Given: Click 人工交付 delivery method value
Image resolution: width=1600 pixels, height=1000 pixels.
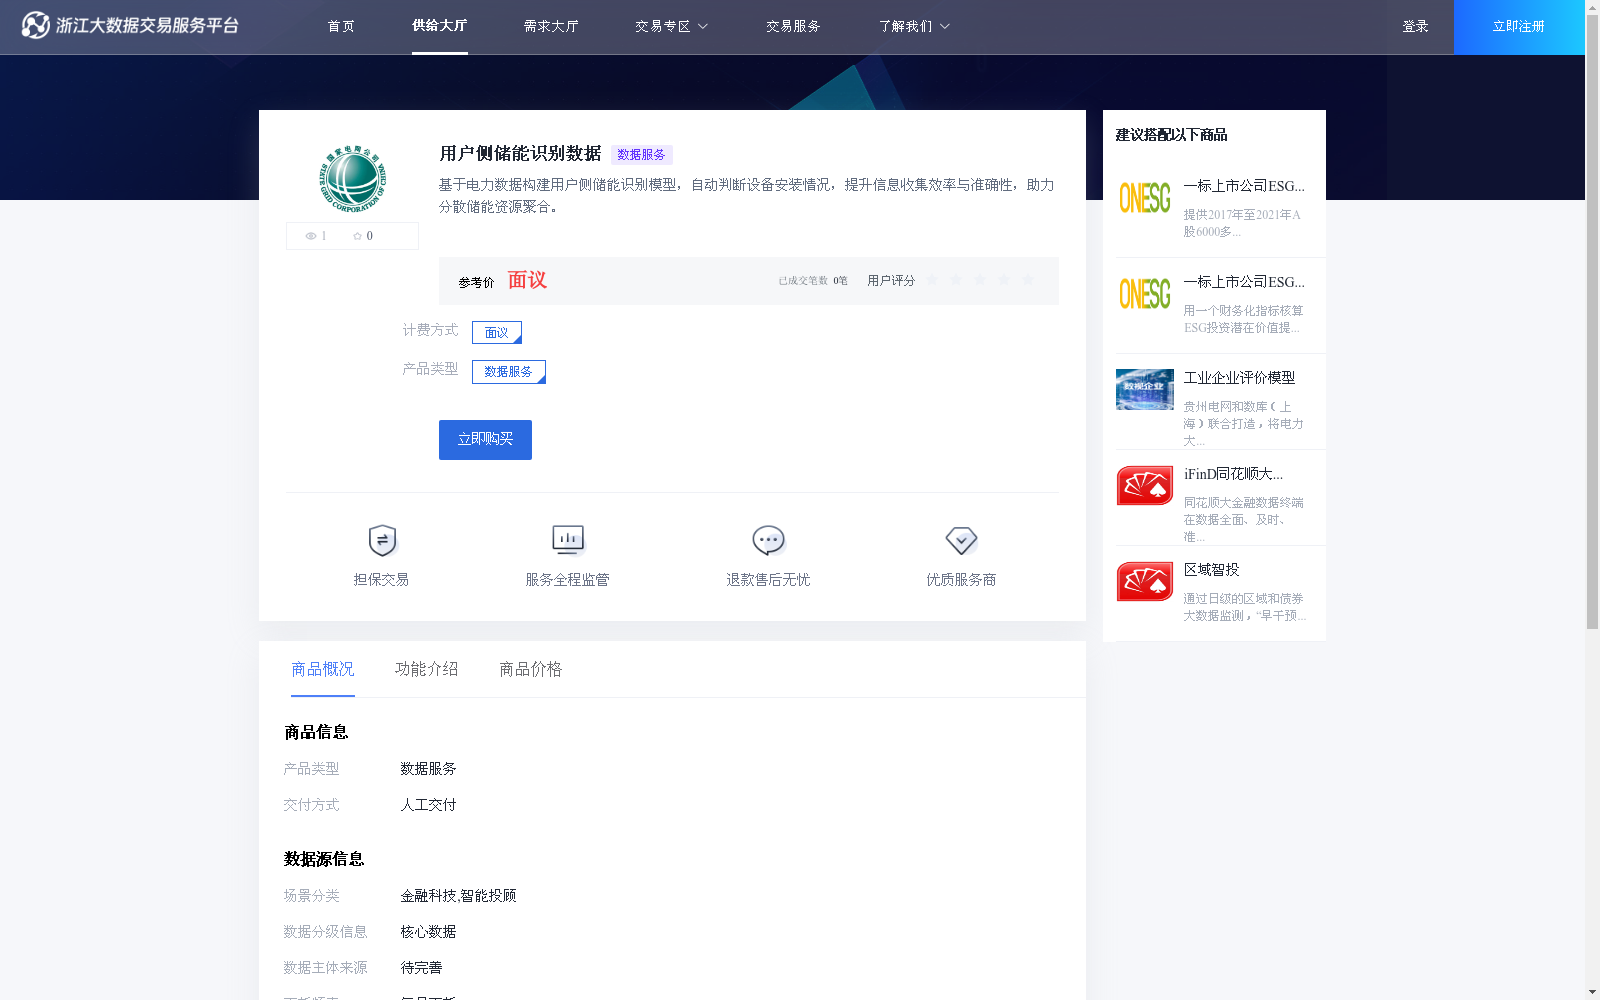Looking at the screenshot, I should point(428,805).
